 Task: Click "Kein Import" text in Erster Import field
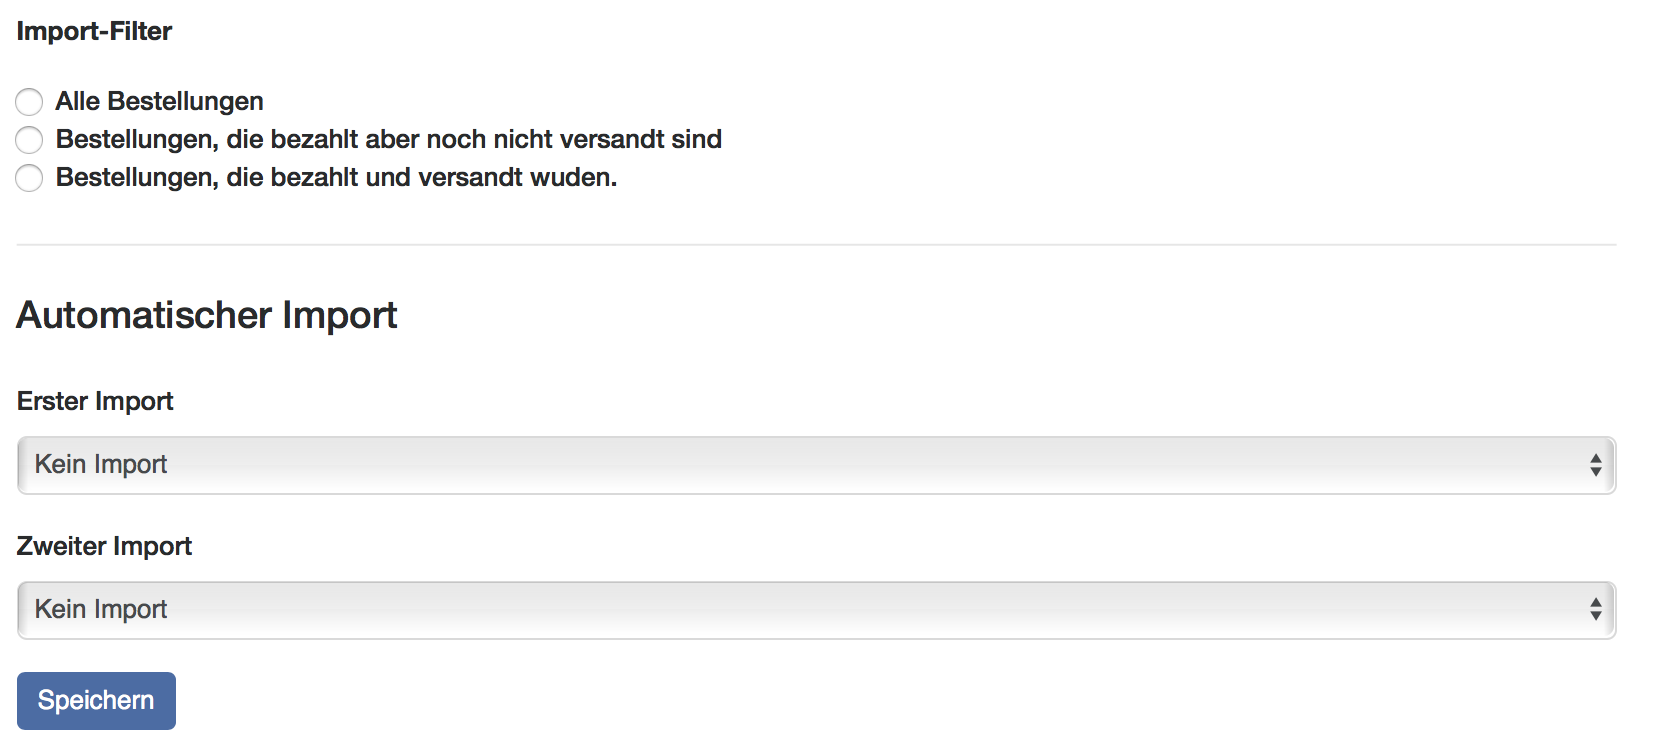(101, 465)
